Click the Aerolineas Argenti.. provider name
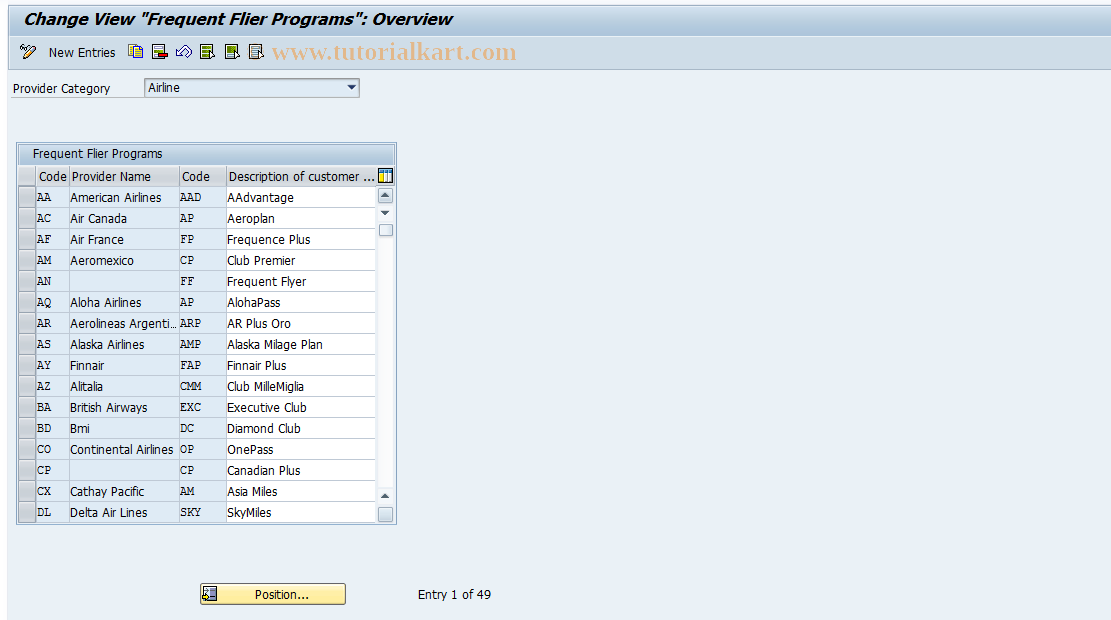The width and height of the screenshot is (1111, 620). point(124,323)
